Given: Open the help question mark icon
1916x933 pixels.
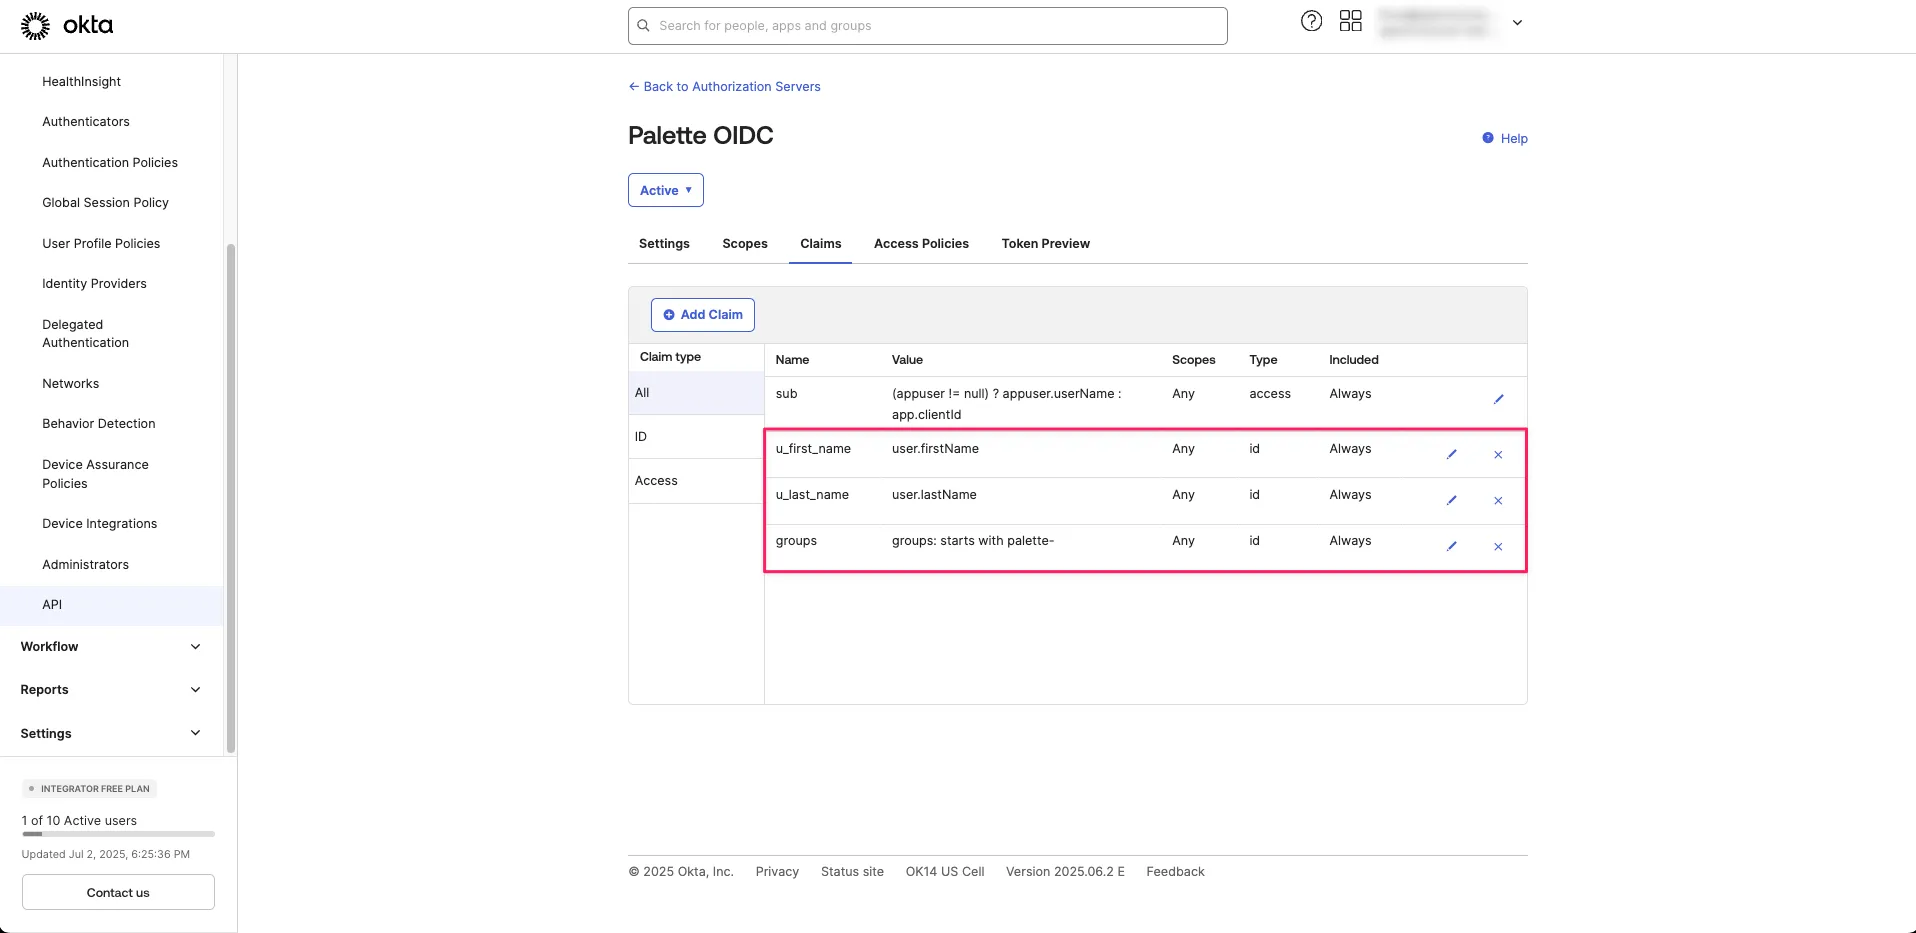Looking at the screenshot, I should tap(1311, 21).
